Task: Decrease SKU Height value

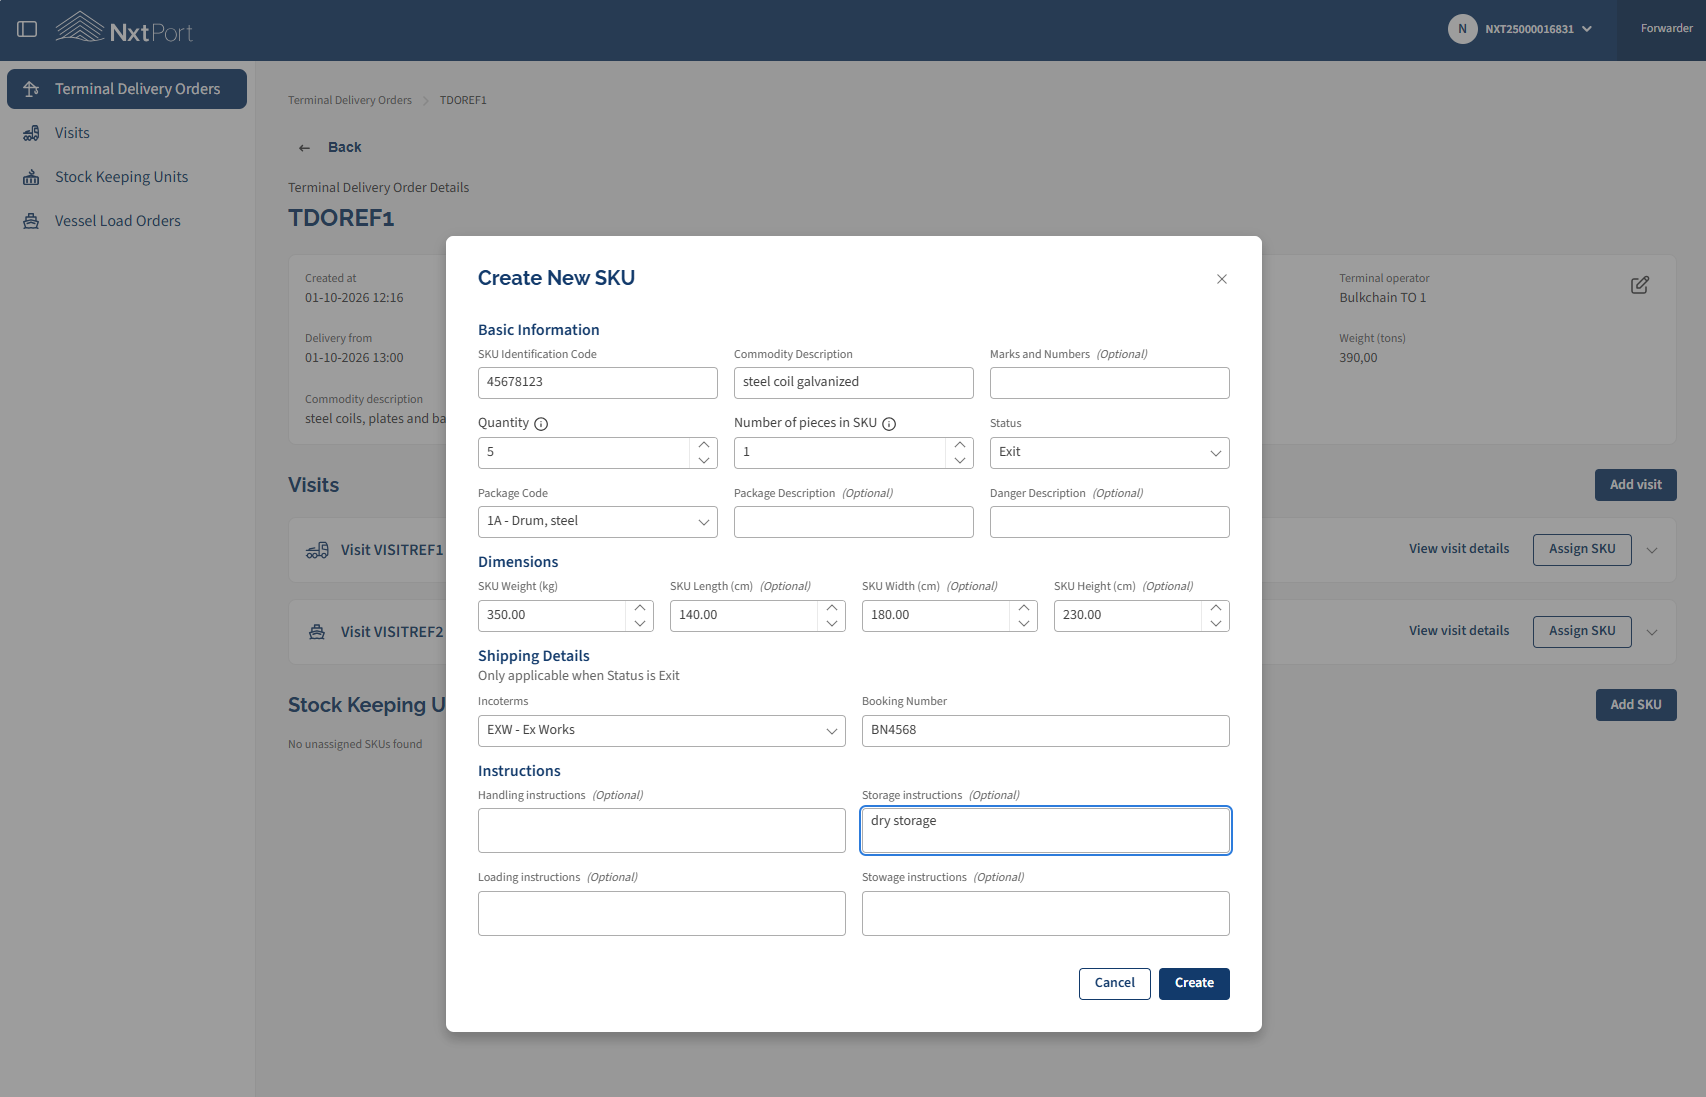Action: (1216, 623)
